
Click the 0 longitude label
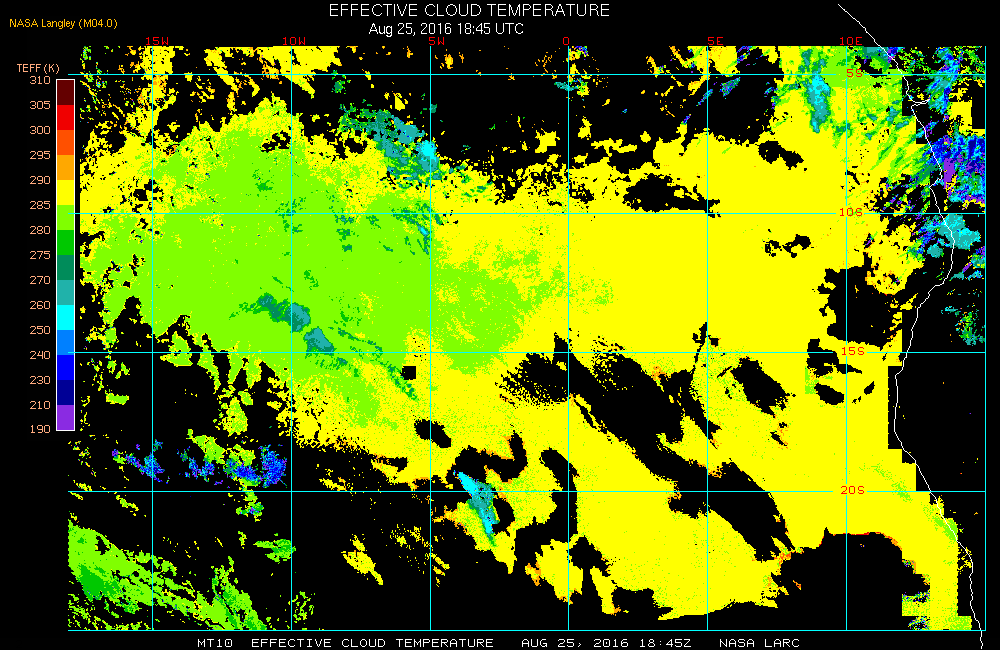coord(566,41)
